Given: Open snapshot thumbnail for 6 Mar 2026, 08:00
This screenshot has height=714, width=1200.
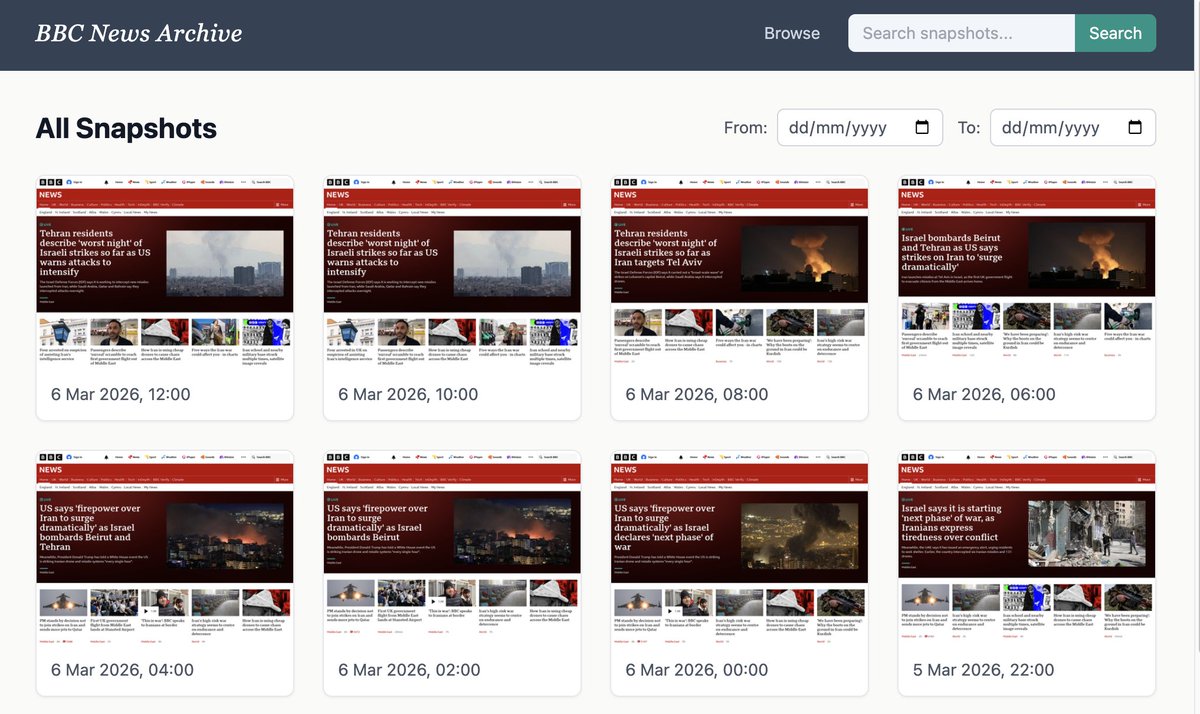Looking at the screenshot, I should (x=739, y=272).
